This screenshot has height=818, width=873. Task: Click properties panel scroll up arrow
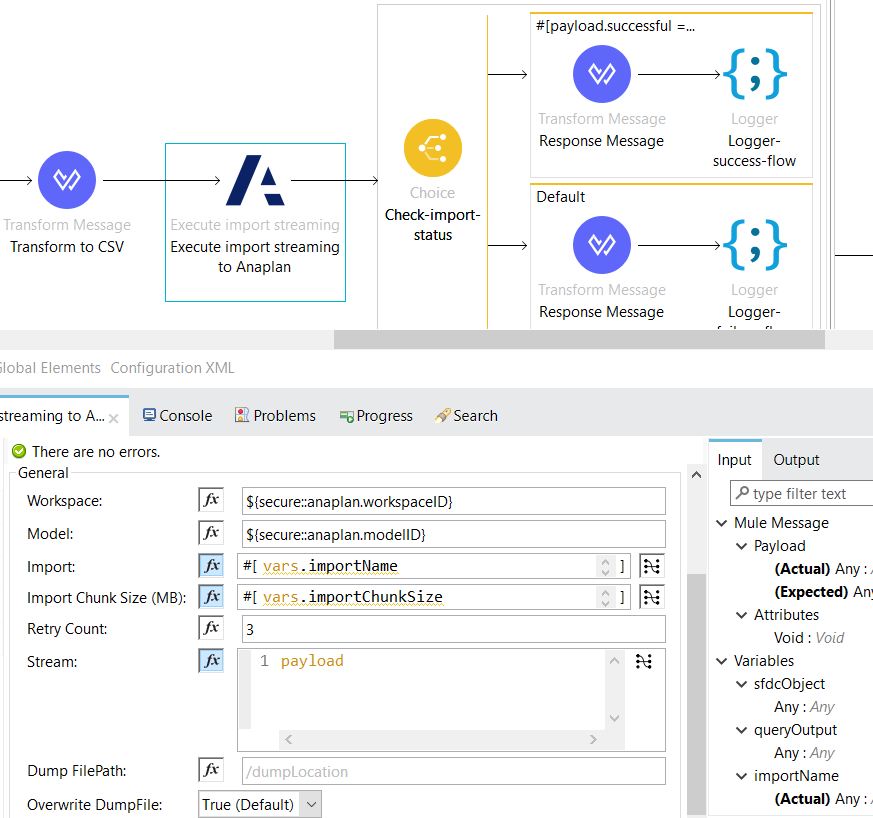(x=696, y=475)
